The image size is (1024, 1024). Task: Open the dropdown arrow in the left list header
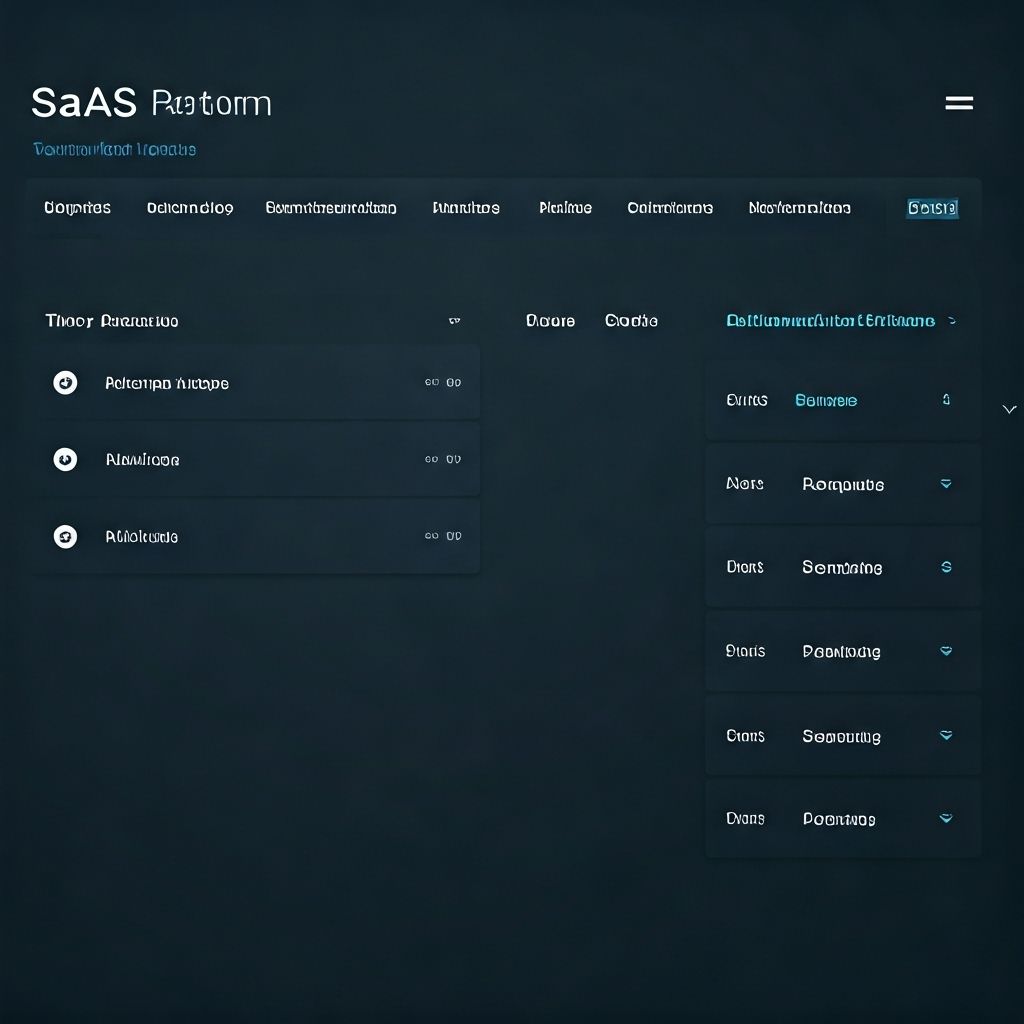coord(454,321)
